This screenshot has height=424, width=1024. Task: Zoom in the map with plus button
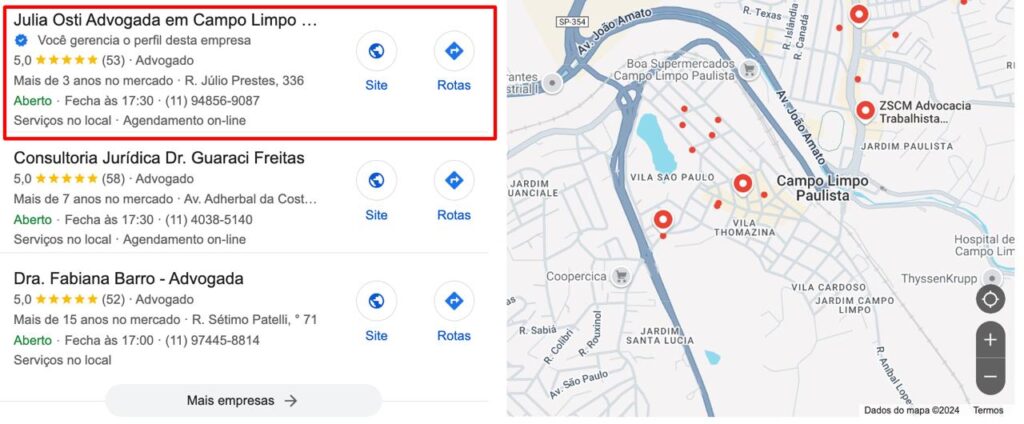(990, 340)
